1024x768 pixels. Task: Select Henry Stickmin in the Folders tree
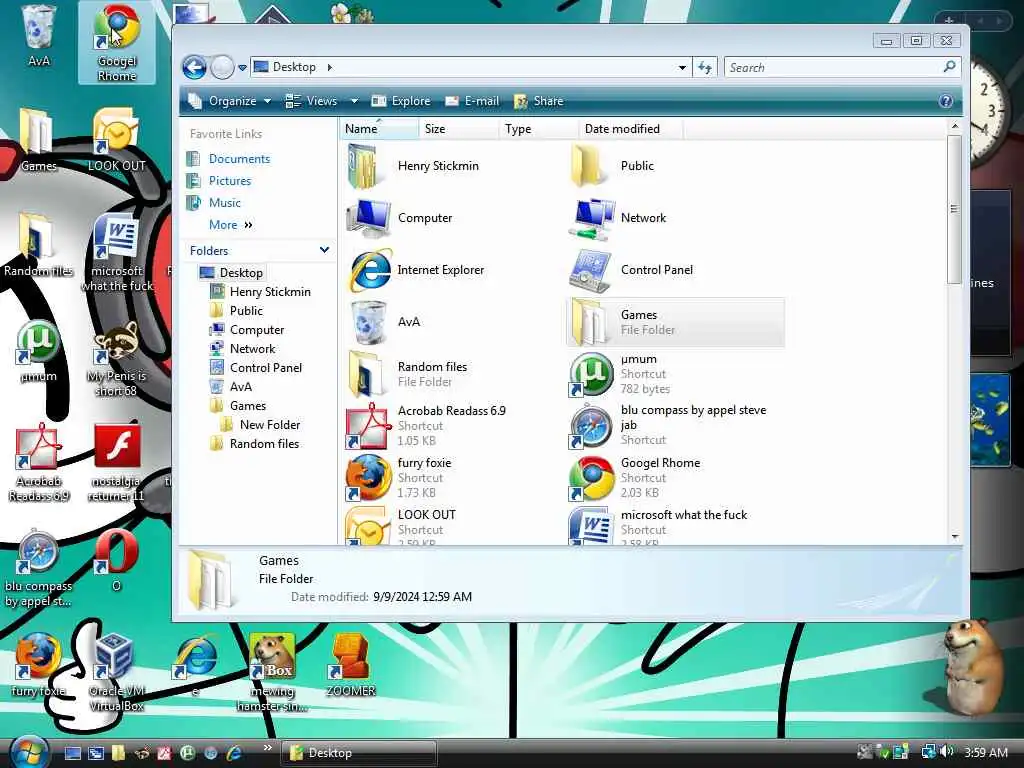click(x=270, y=292)
